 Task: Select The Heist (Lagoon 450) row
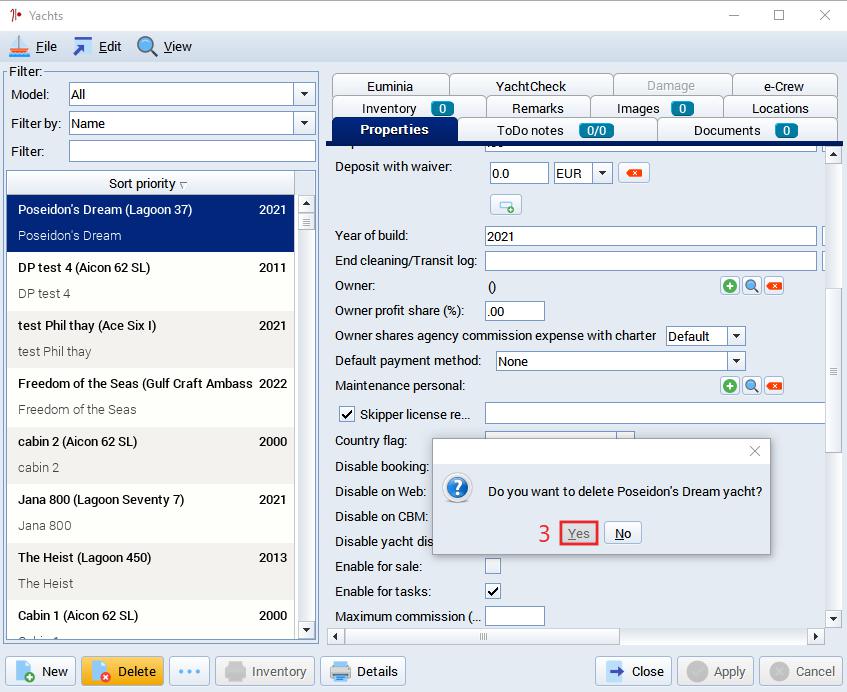pyautogui.click(x=151, y=571)
